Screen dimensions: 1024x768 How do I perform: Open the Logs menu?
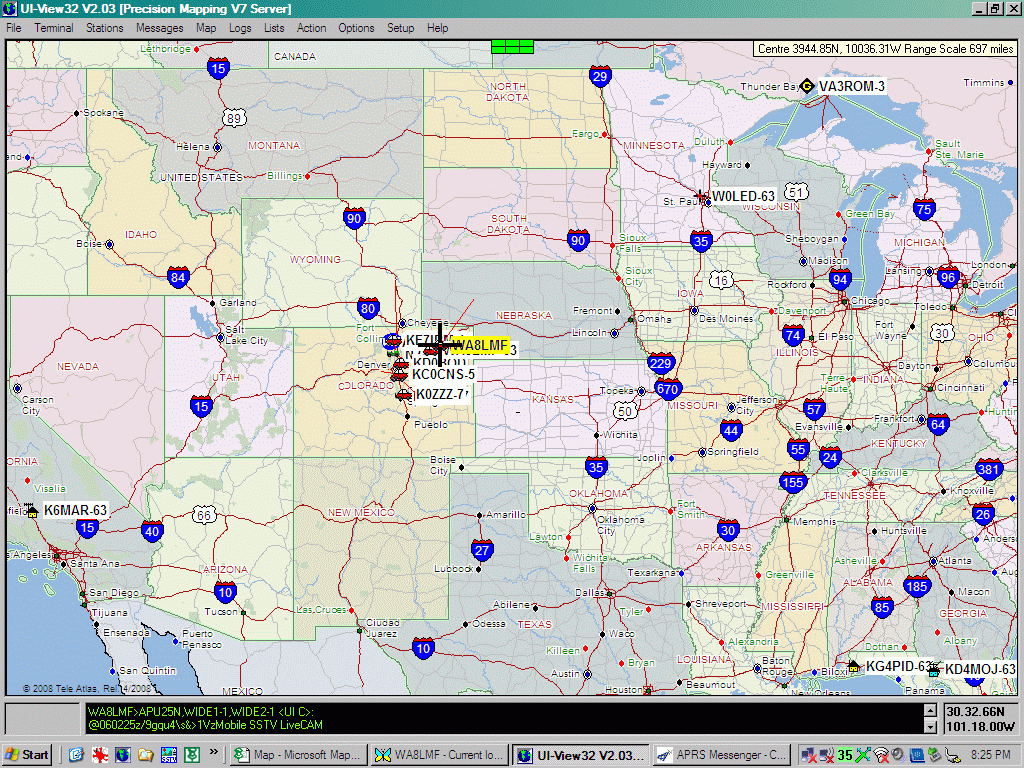(x=240, y=28)
